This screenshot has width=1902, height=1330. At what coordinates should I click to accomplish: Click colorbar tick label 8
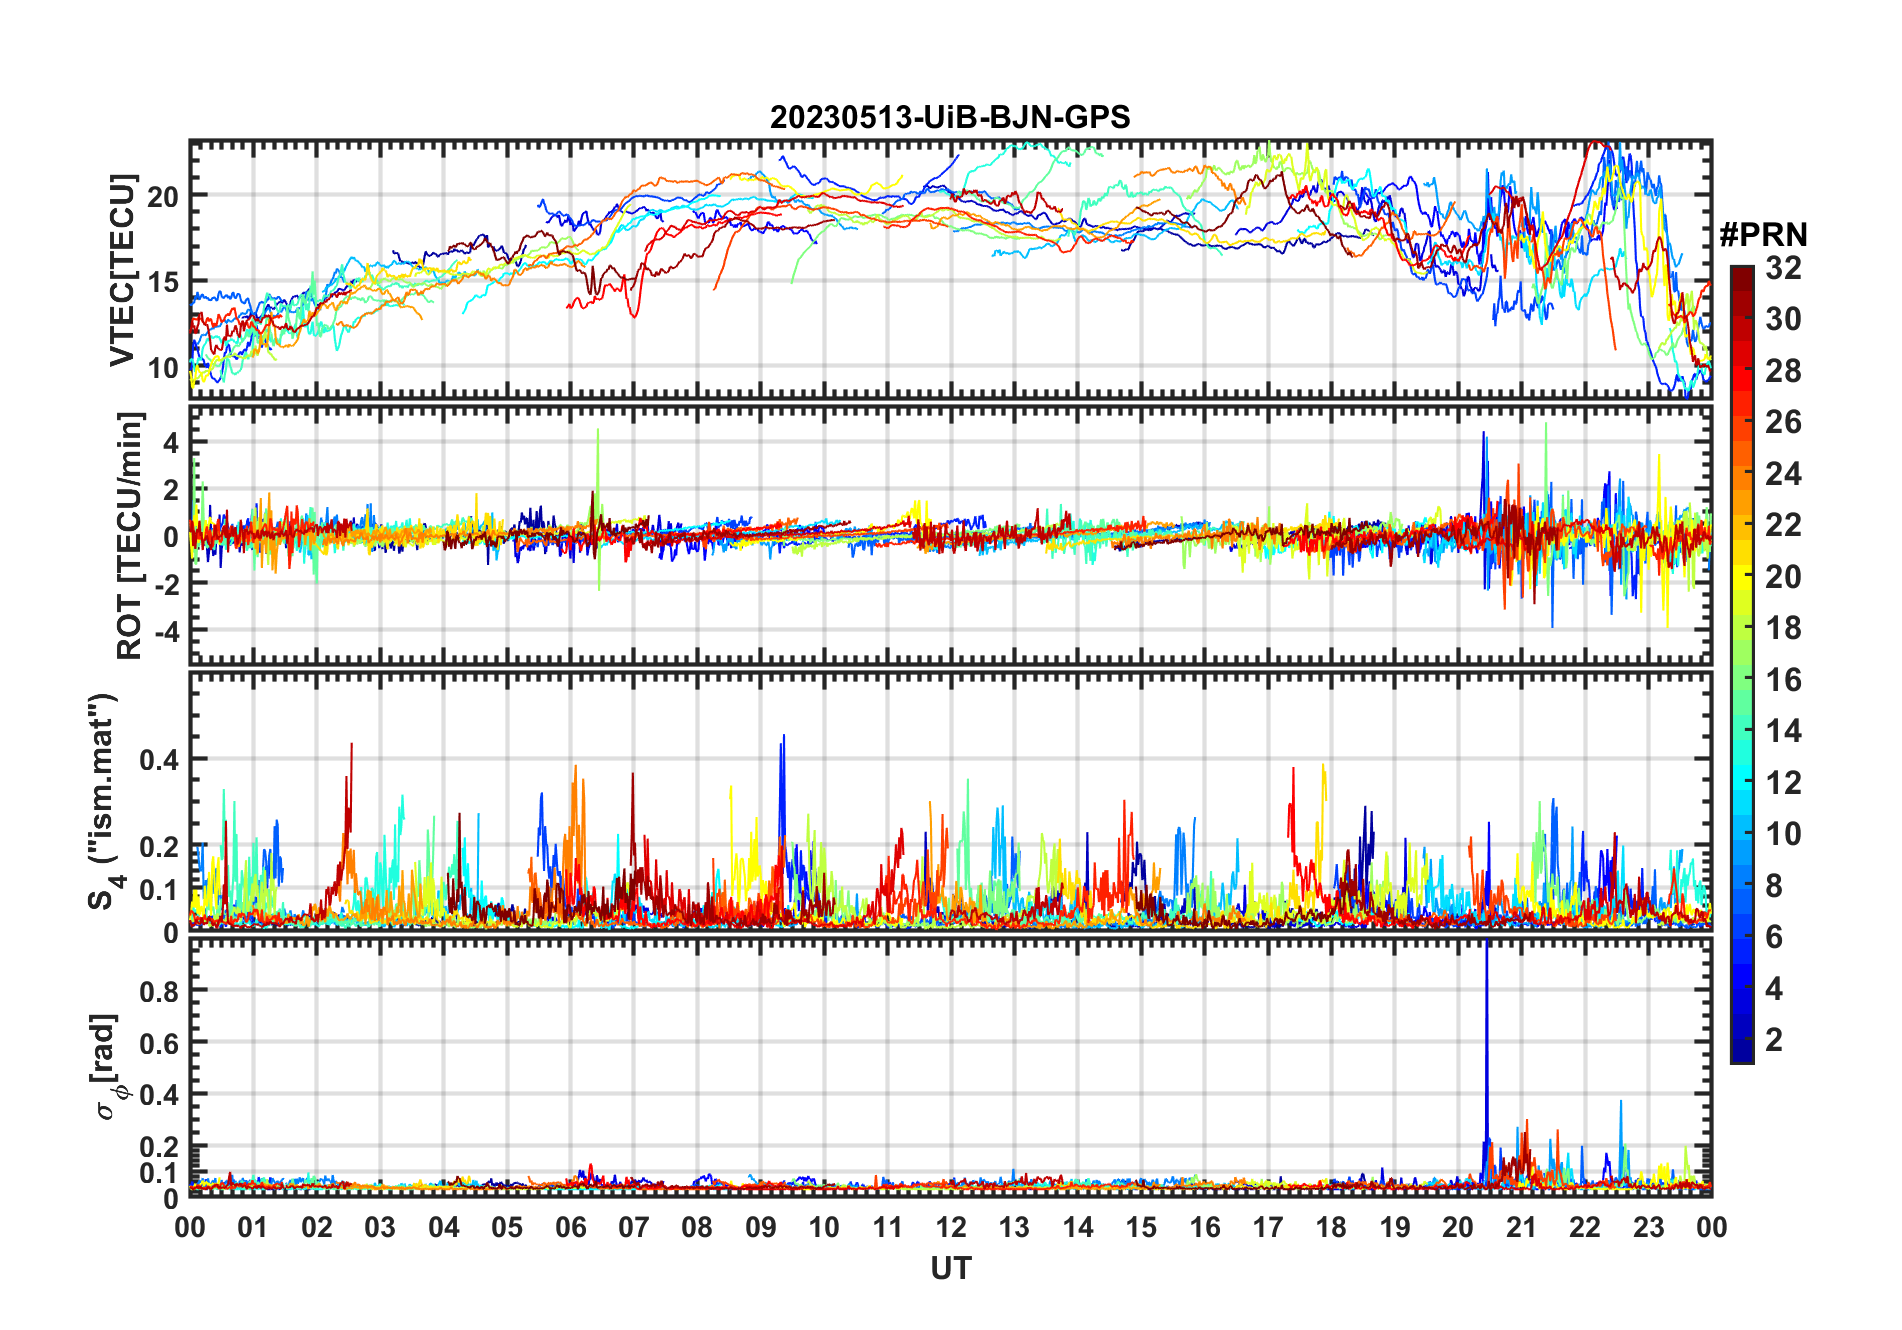pyautogui.click(x=1774, y=885)
